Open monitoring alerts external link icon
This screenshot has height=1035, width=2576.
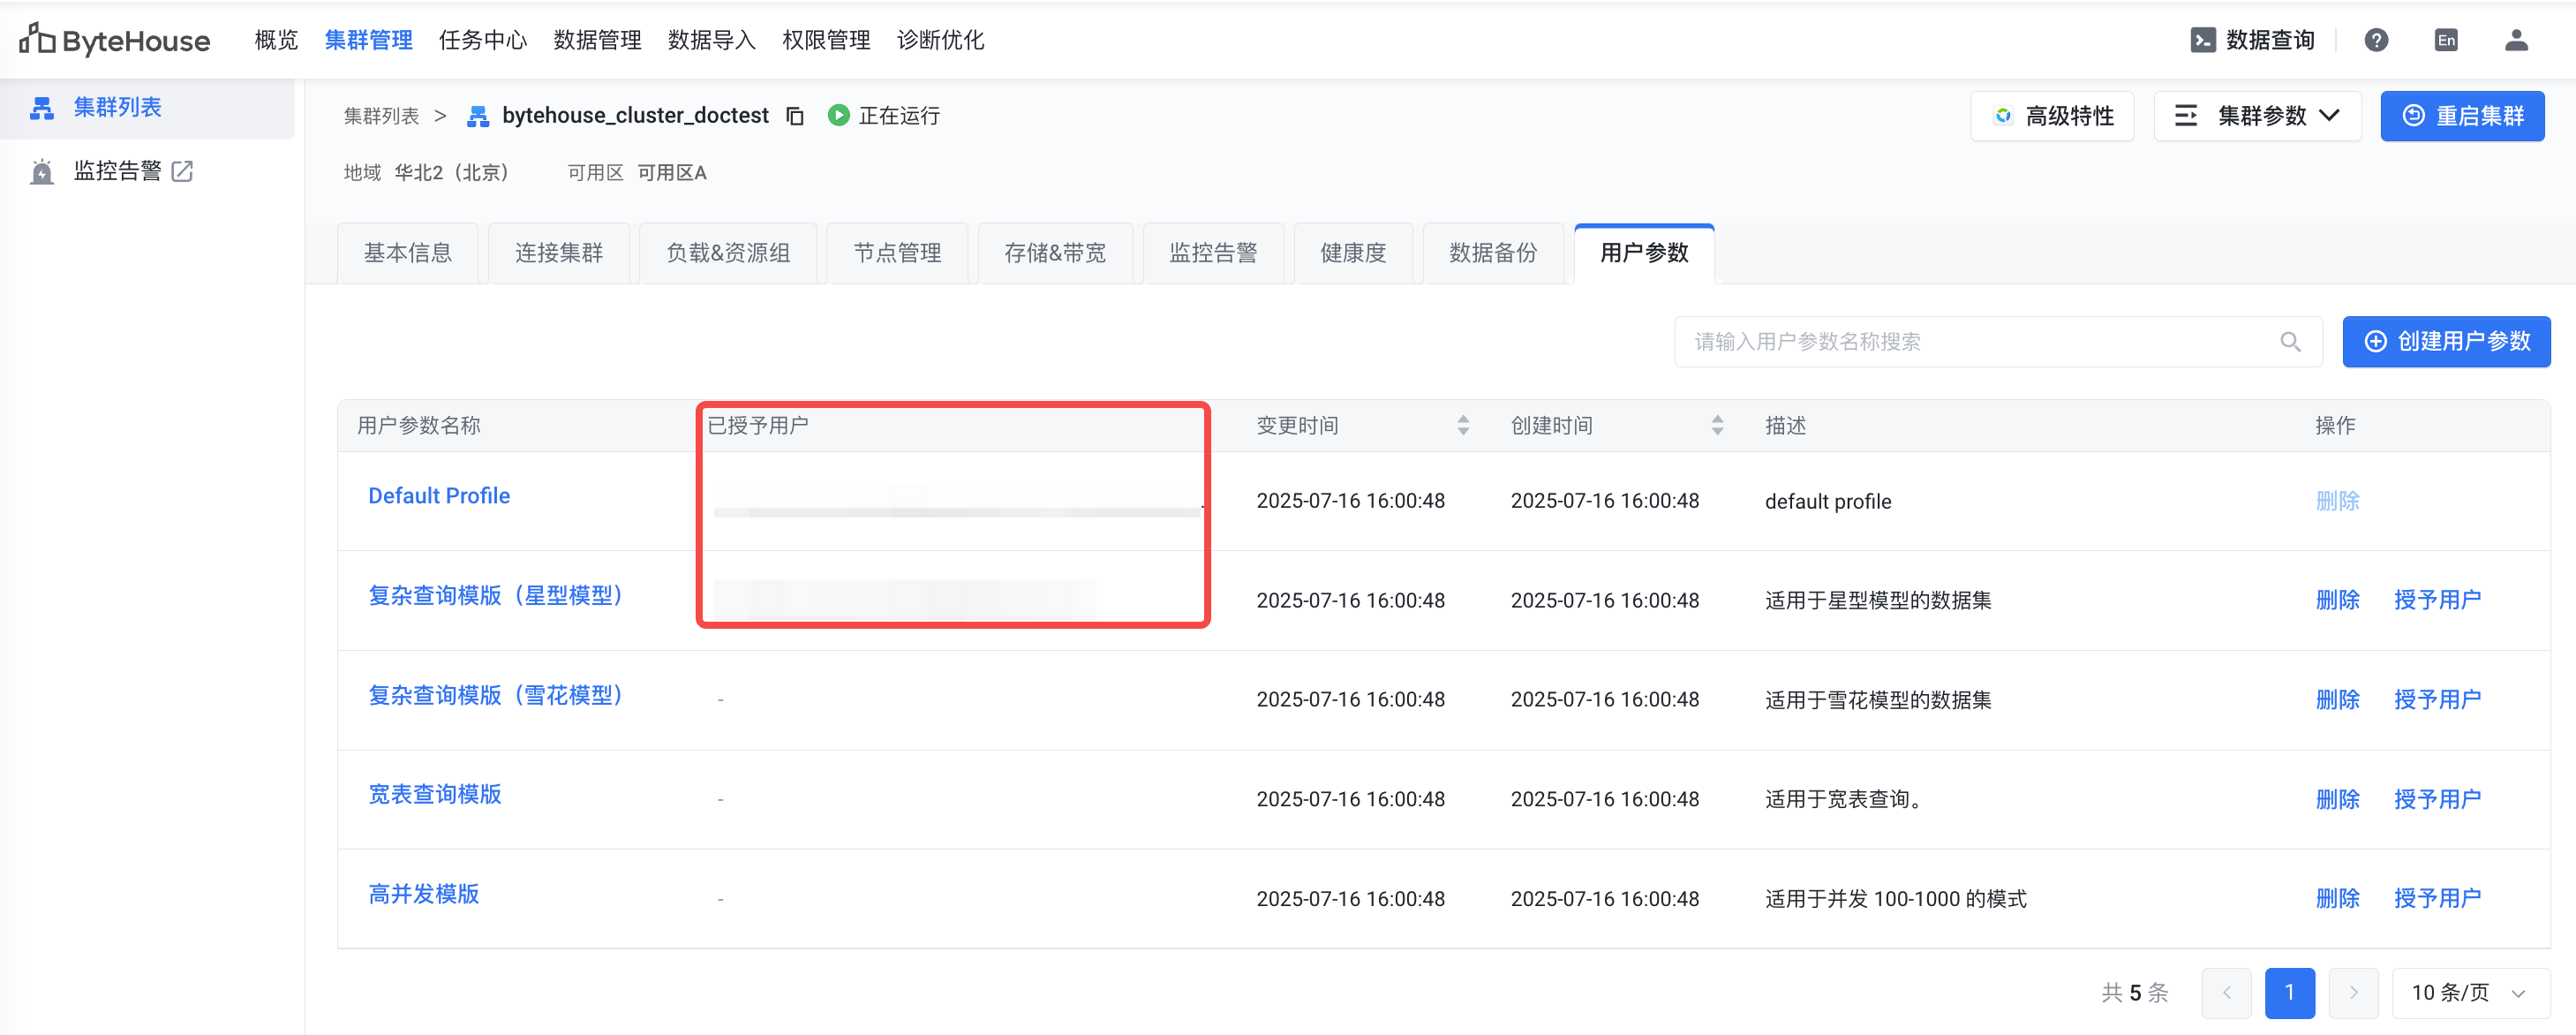point(182,171)
